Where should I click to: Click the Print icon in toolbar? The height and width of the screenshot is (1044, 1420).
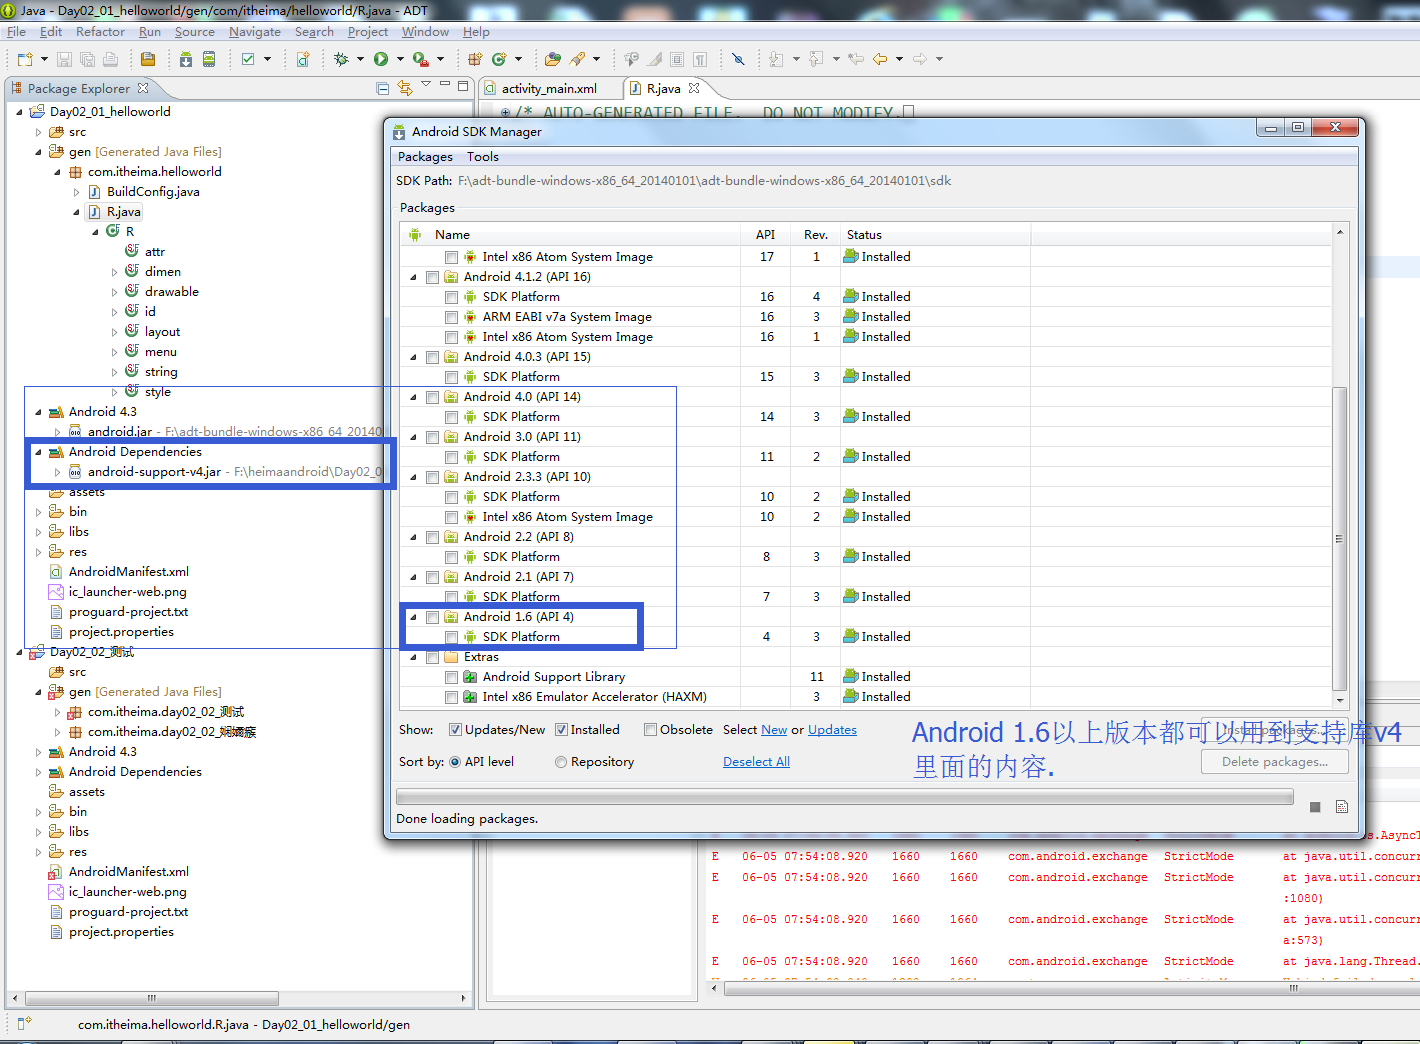(110, 60)
